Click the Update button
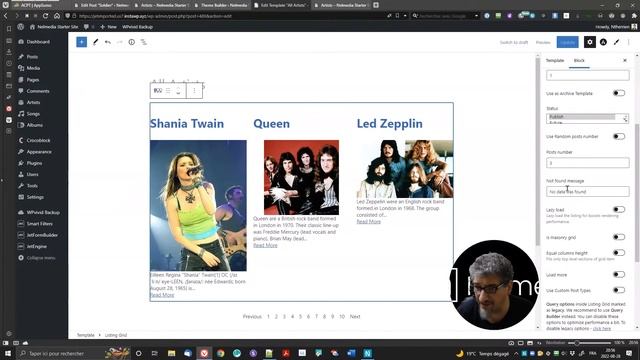Viewport: 640px width, 360px height. [567, 42]
